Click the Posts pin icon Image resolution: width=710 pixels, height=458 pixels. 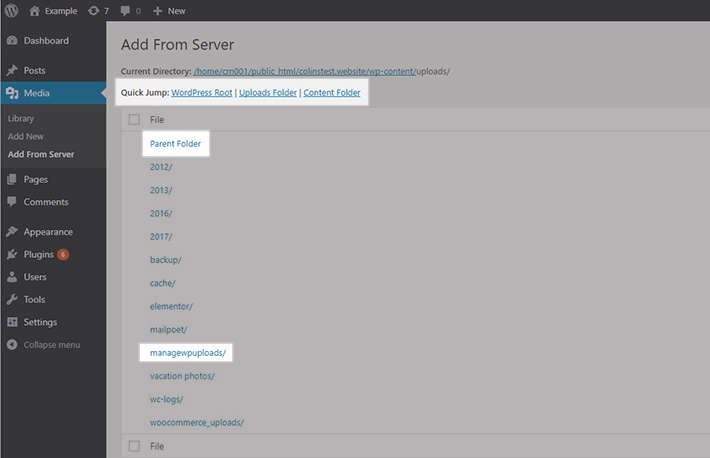point(12,71)
